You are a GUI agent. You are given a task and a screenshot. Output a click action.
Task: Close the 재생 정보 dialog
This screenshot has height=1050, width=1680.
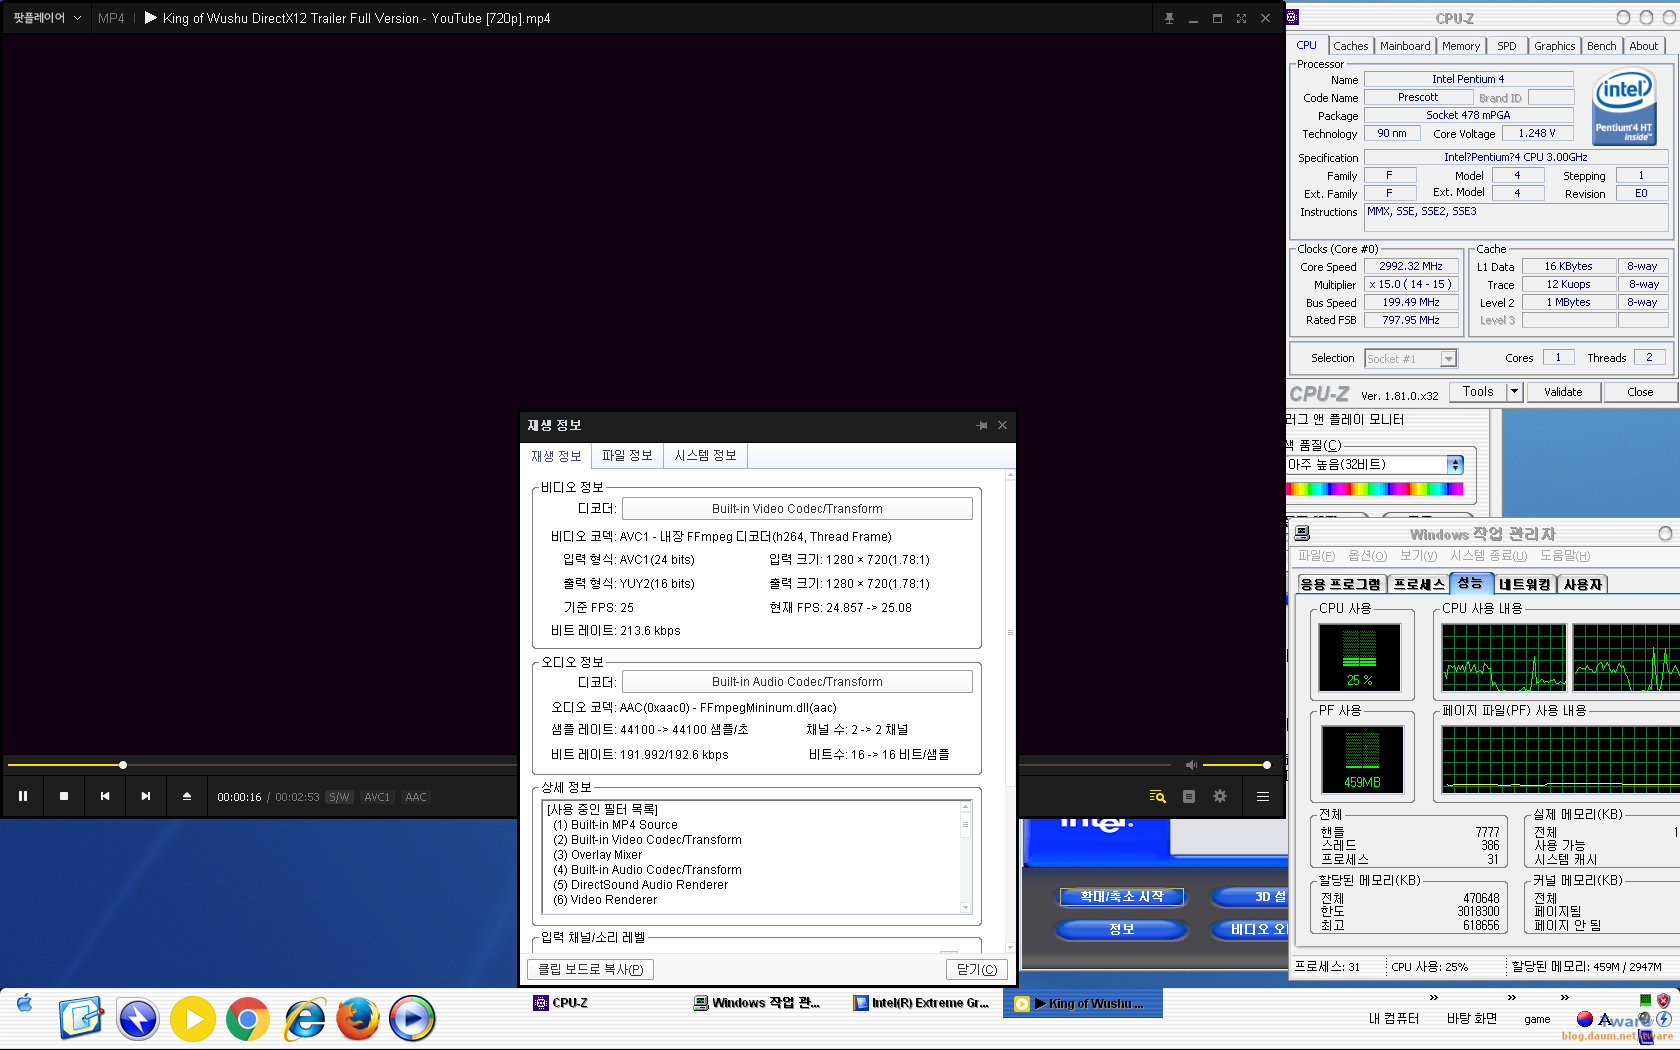tap(1002, 425)
